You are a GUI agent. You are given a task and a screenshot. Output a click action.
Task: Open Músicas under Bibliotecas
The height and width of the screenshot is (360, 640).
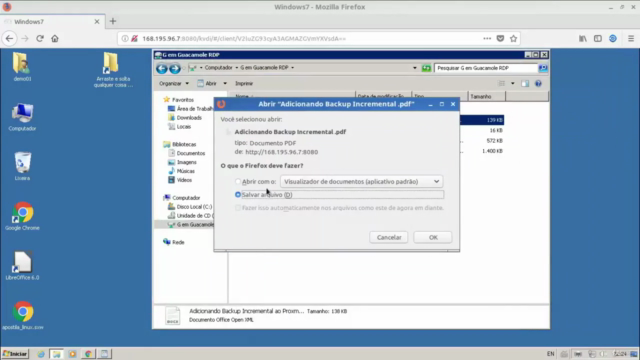pos(182,171)
